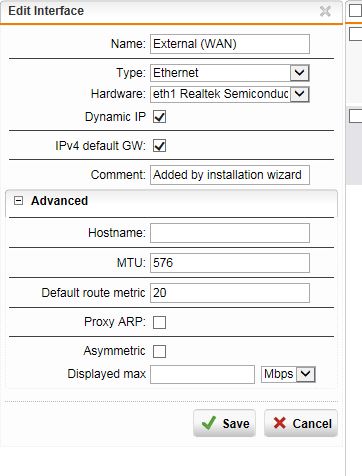Screen dimensions: 362x476
Task: Open the Type Ethernet dropdown arrow
Action: pos(299,73)
